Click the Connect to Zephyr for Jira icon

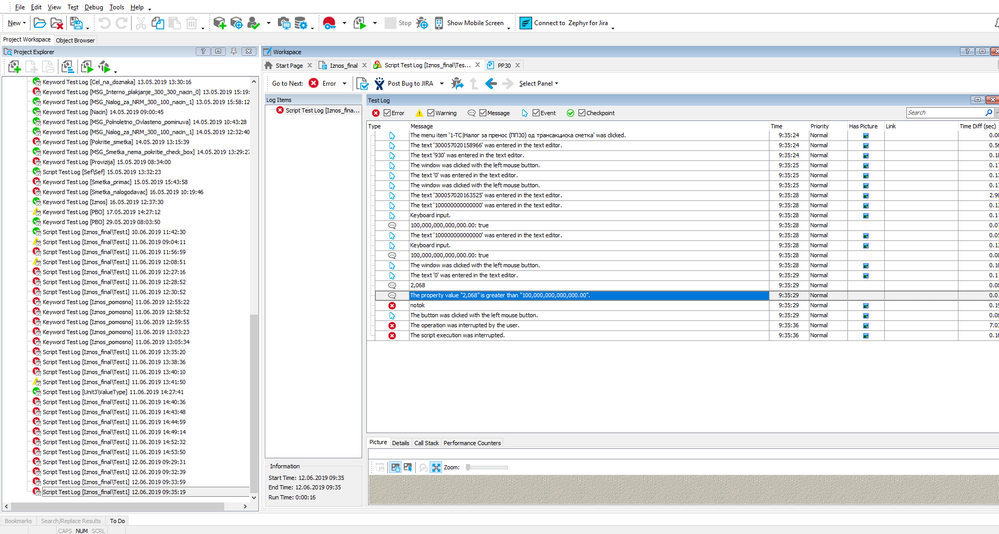pyautogui.click(x=526, y=23)
